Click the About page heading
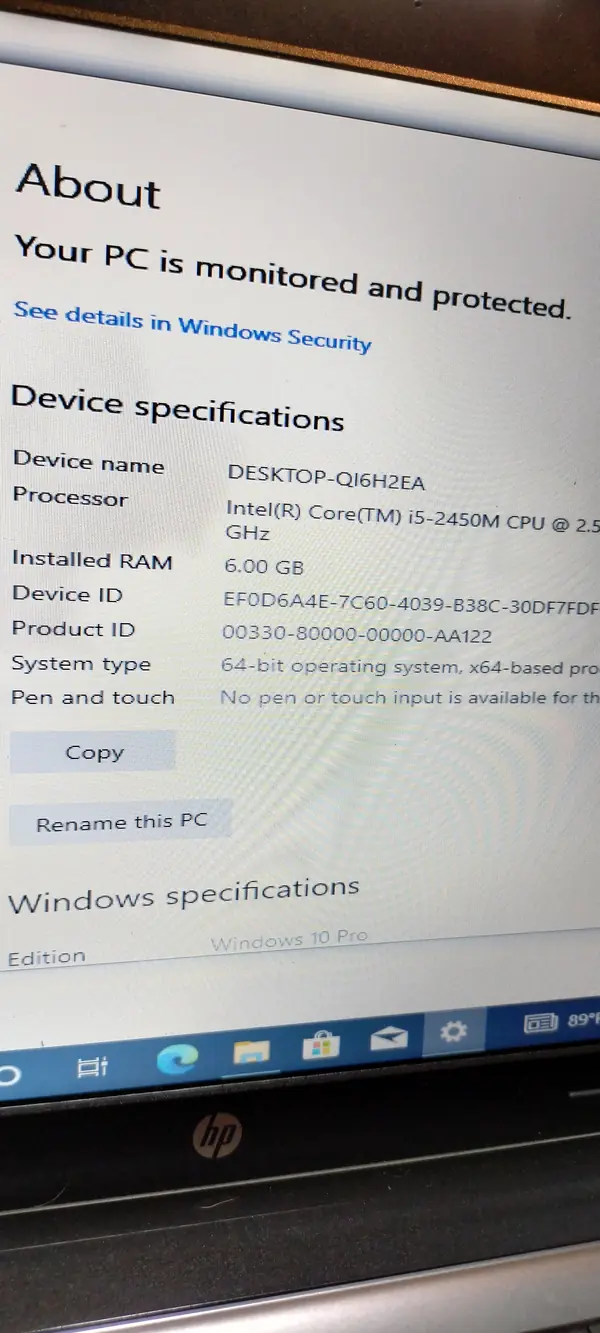600x1333 pixels. tap(89, 186)
